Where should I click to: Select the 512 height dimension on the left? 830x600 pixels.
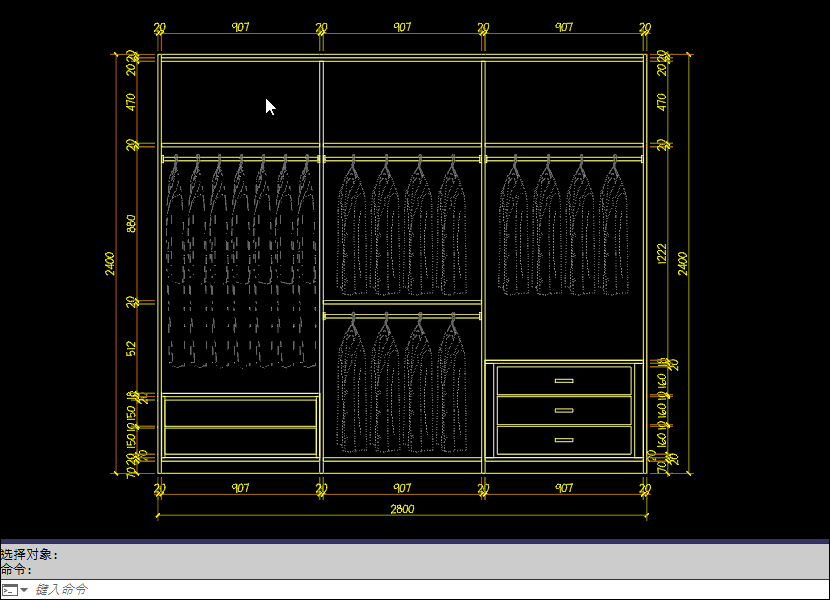[132, 348]
